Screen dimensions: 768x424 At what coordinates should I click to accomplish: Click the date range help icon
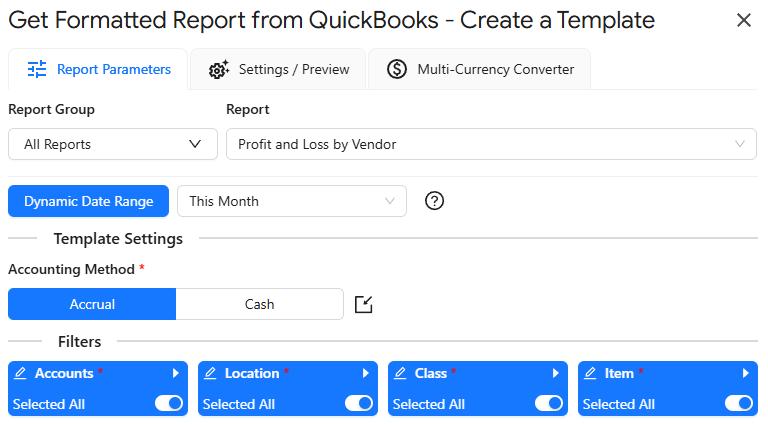coord(434,201)
